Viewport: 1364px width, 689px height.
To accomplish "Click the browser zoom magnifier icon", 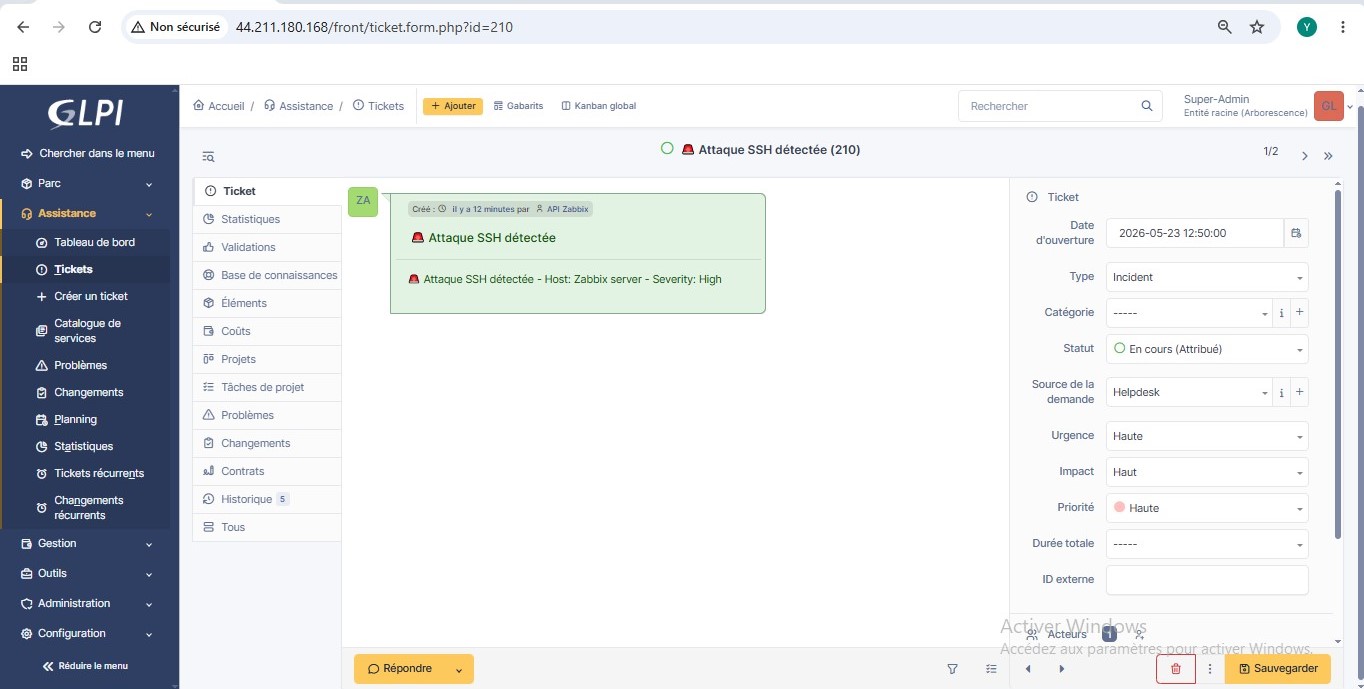I will [1224, 27].
